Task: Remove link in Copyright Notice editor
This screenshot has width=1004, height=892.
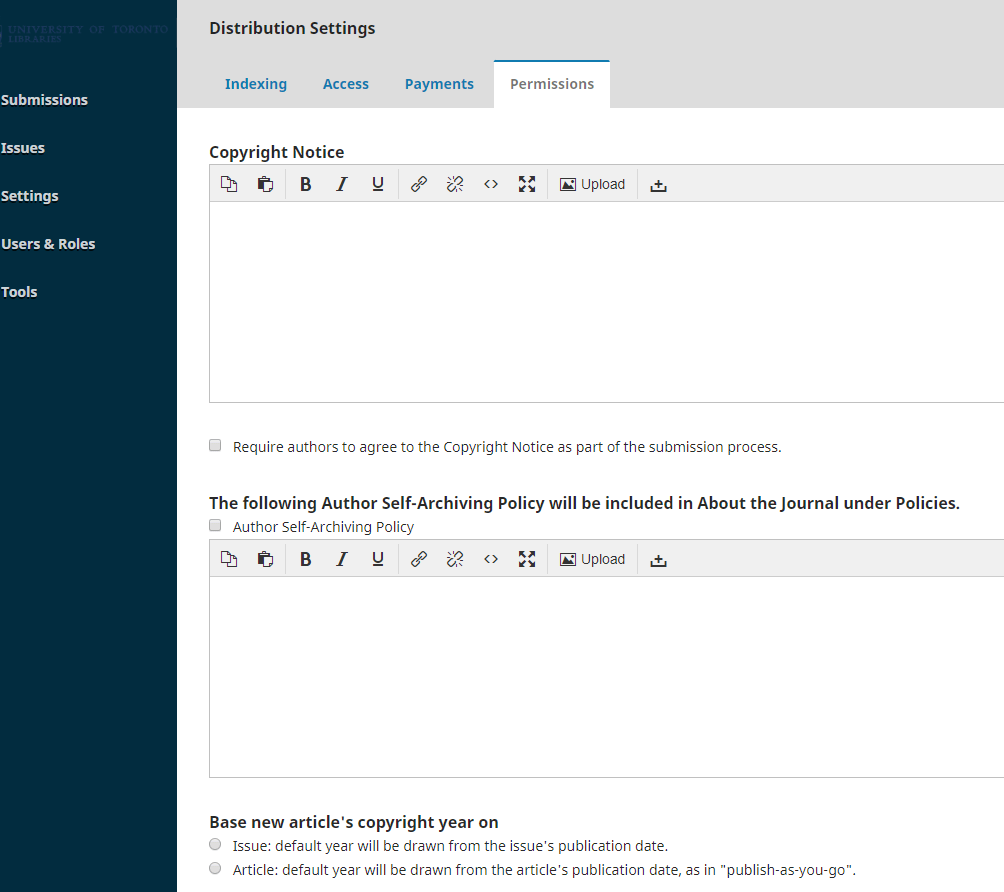Action: [x=455, y=184]
